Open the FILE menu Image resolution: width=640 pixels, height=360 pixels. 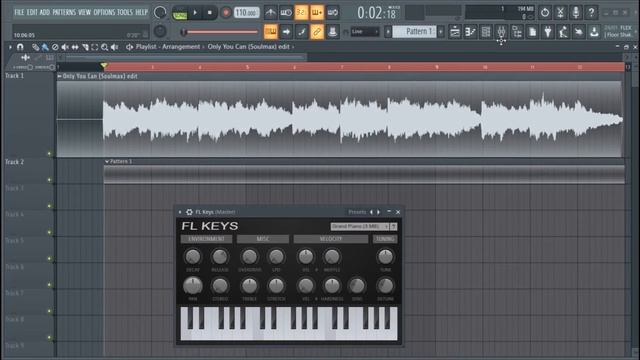19,12
